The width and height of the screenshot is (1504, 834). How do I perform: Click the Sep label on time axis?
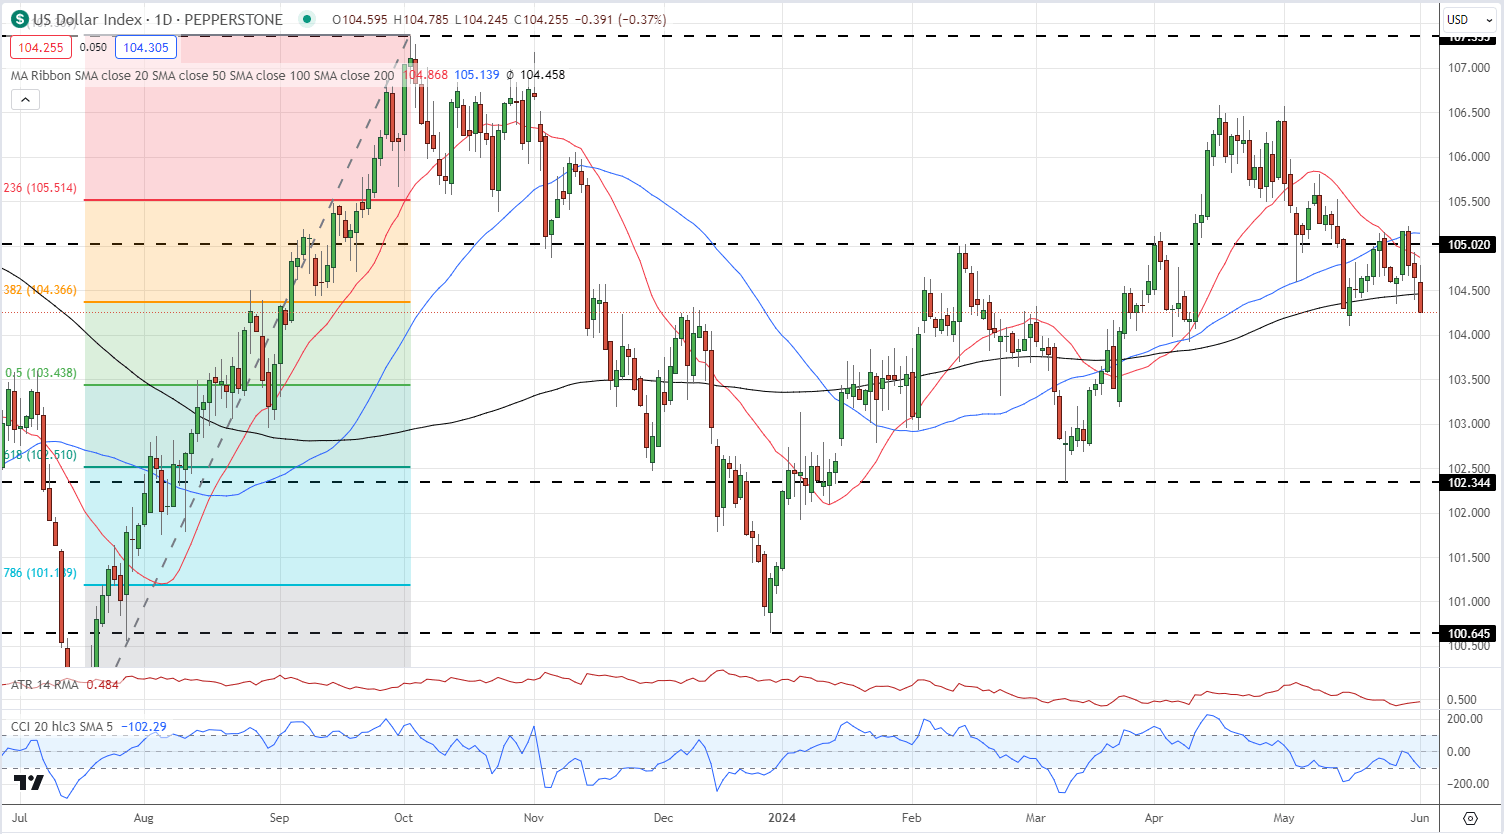279,818
